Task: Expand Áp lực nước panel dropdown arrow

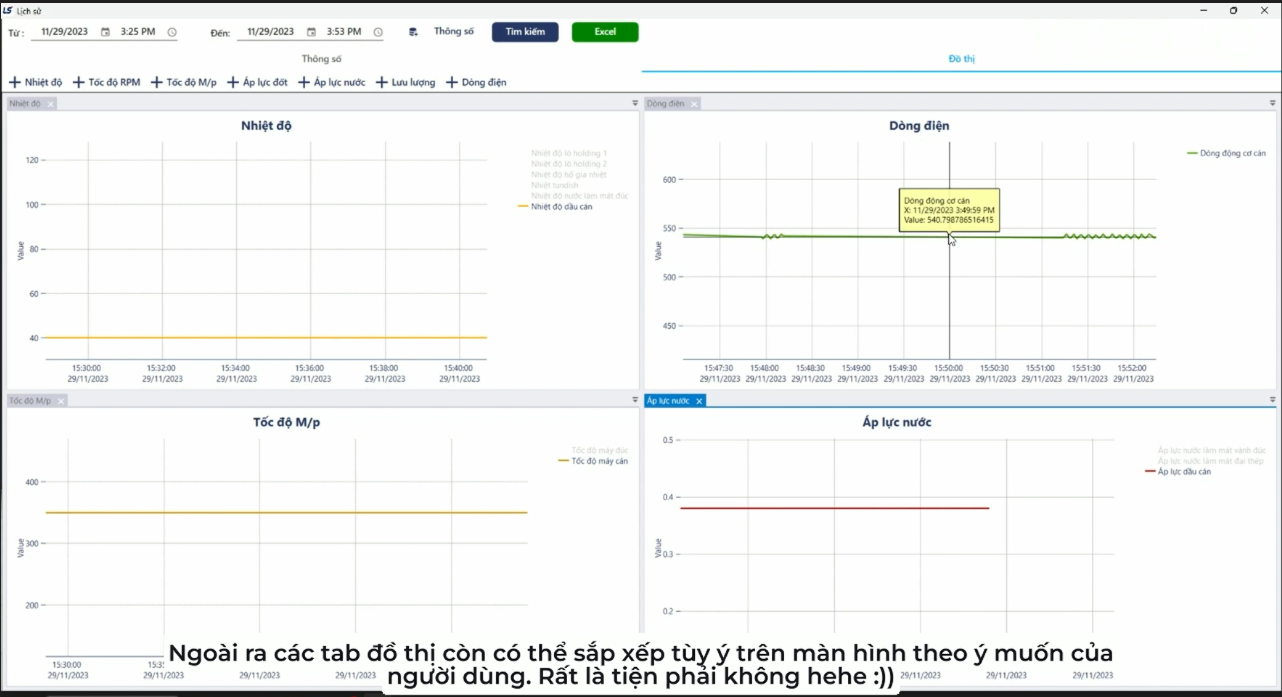Action: click(1272, 400)
